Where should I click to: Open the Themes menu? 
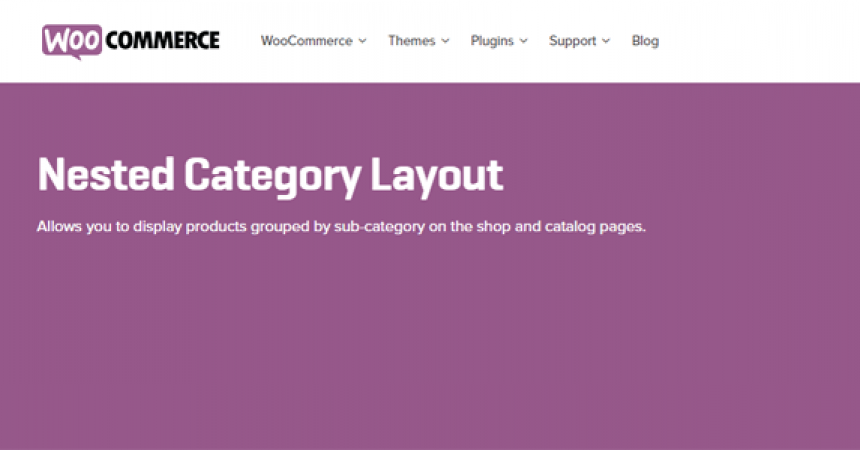411,41
